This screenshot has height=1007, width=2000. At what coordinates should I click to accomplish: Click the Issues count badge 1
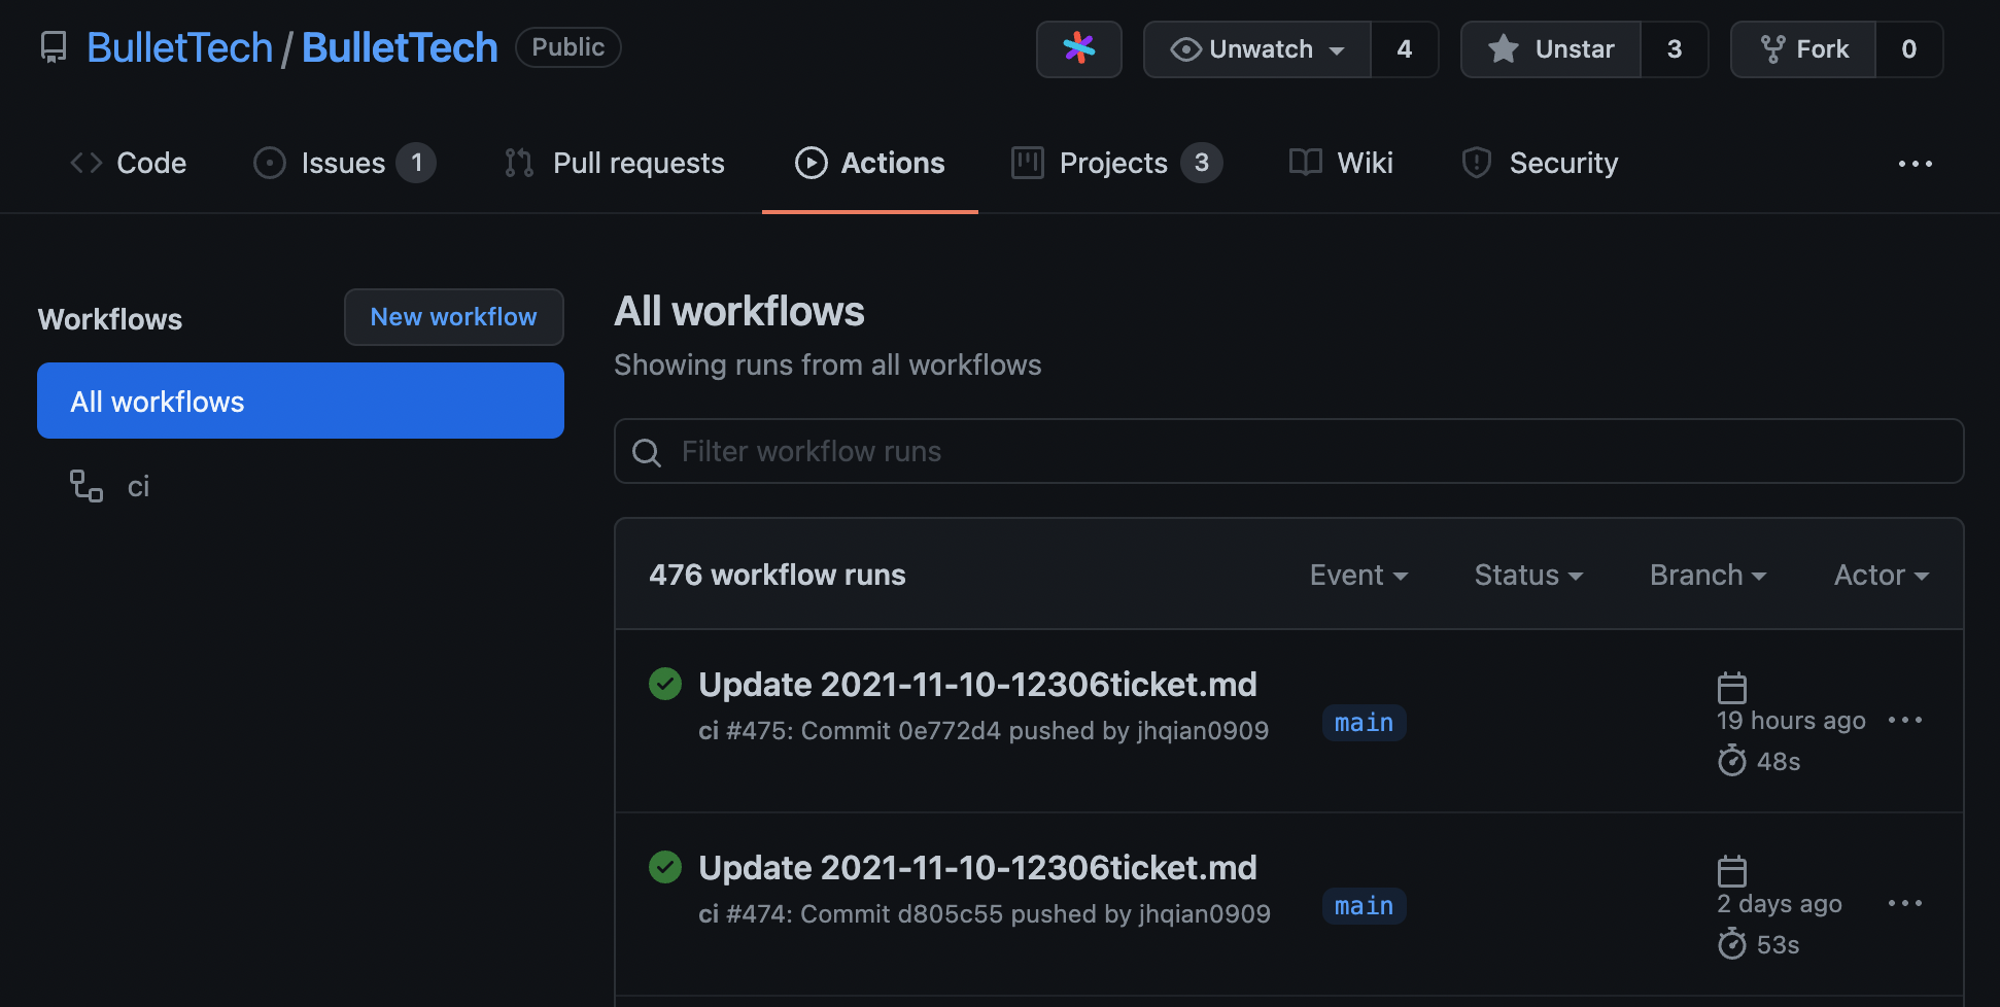click(x=416, y=163)
